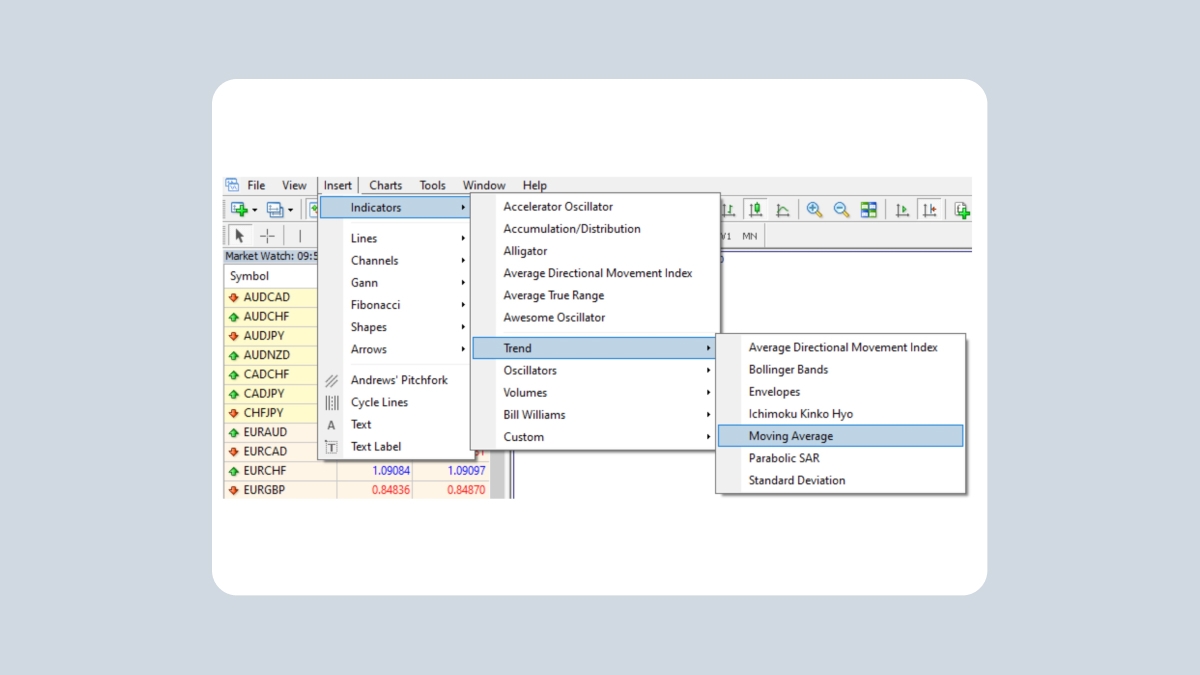
Task: Click the Cycle Lines icon
Action: pos(332,402)
